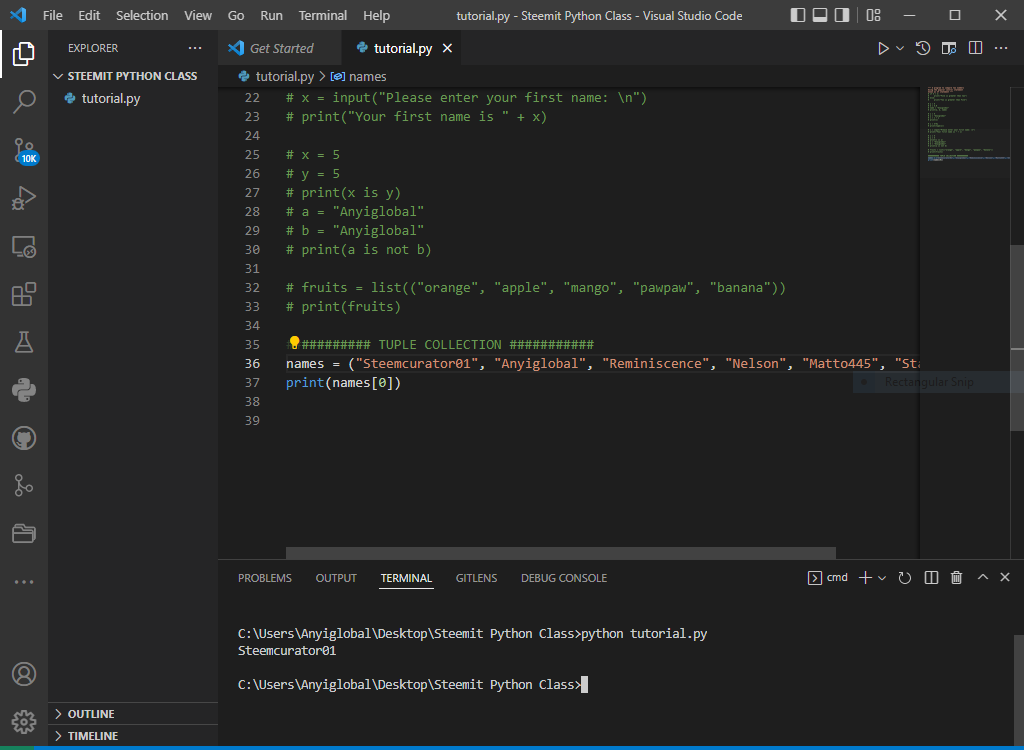Open the Remote Explorer icon

point(24,246)
